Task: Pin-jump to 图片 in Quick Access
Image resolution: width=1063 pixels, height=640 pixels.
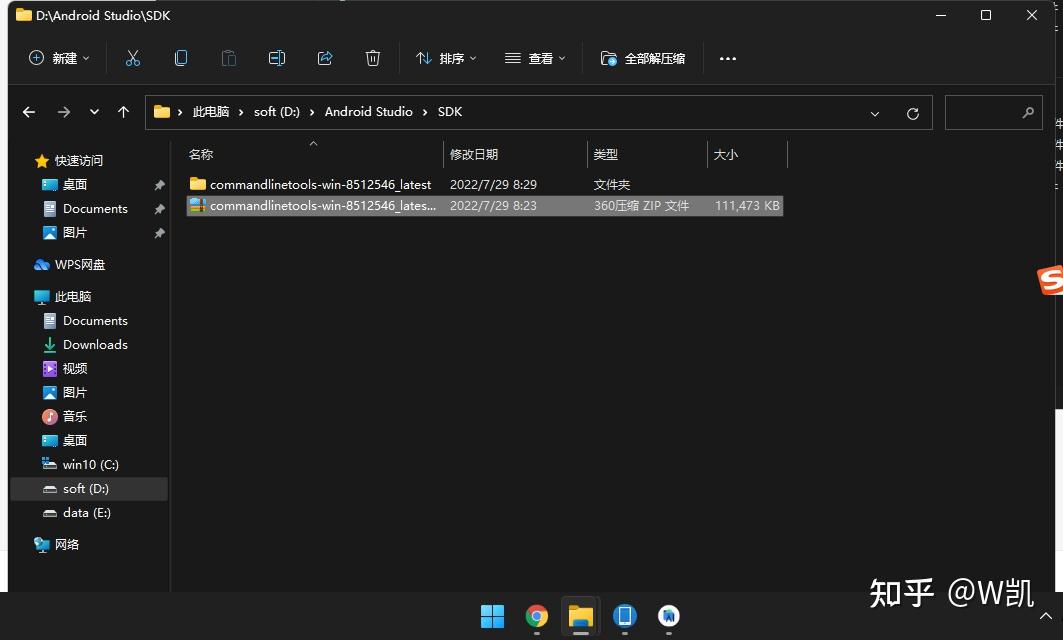Action: [x=76, y=232]
